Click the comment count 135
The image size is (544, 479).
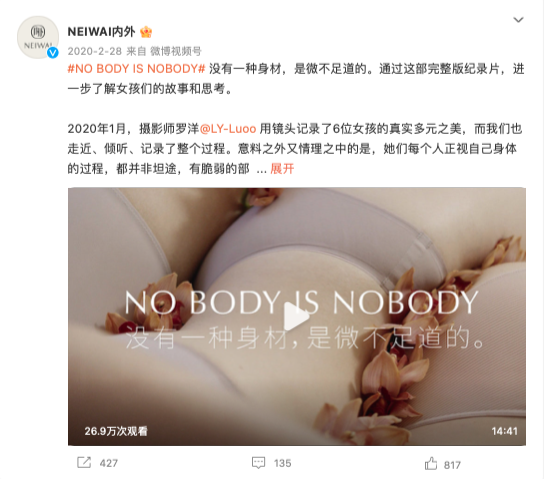[x=282, y=463]
